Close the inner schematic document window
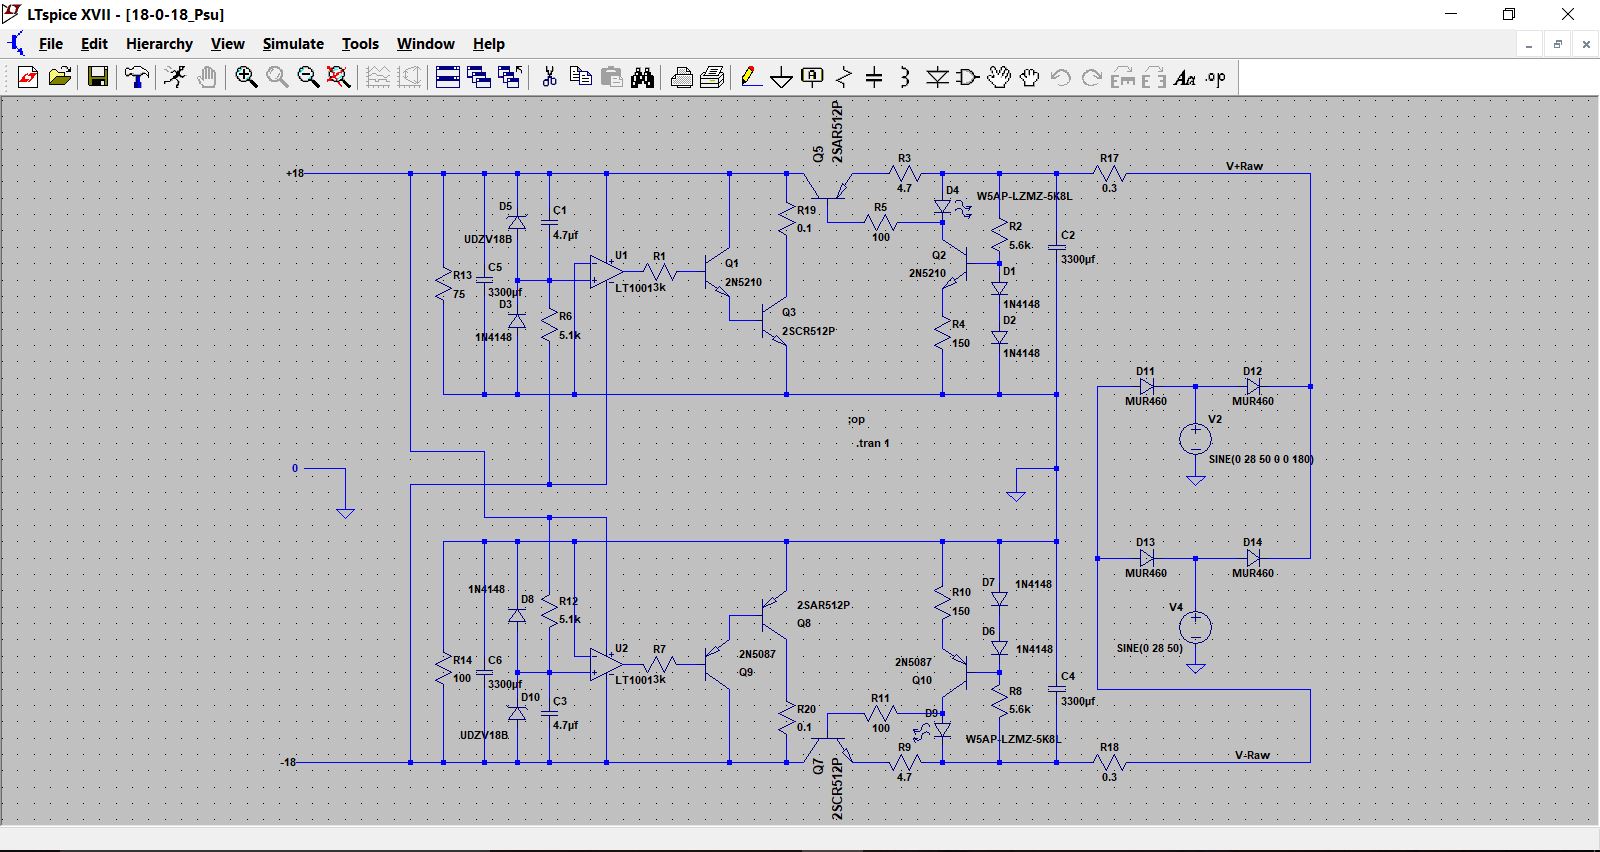The width and height of the screenshot is (1600, 852). [1586, 44]
